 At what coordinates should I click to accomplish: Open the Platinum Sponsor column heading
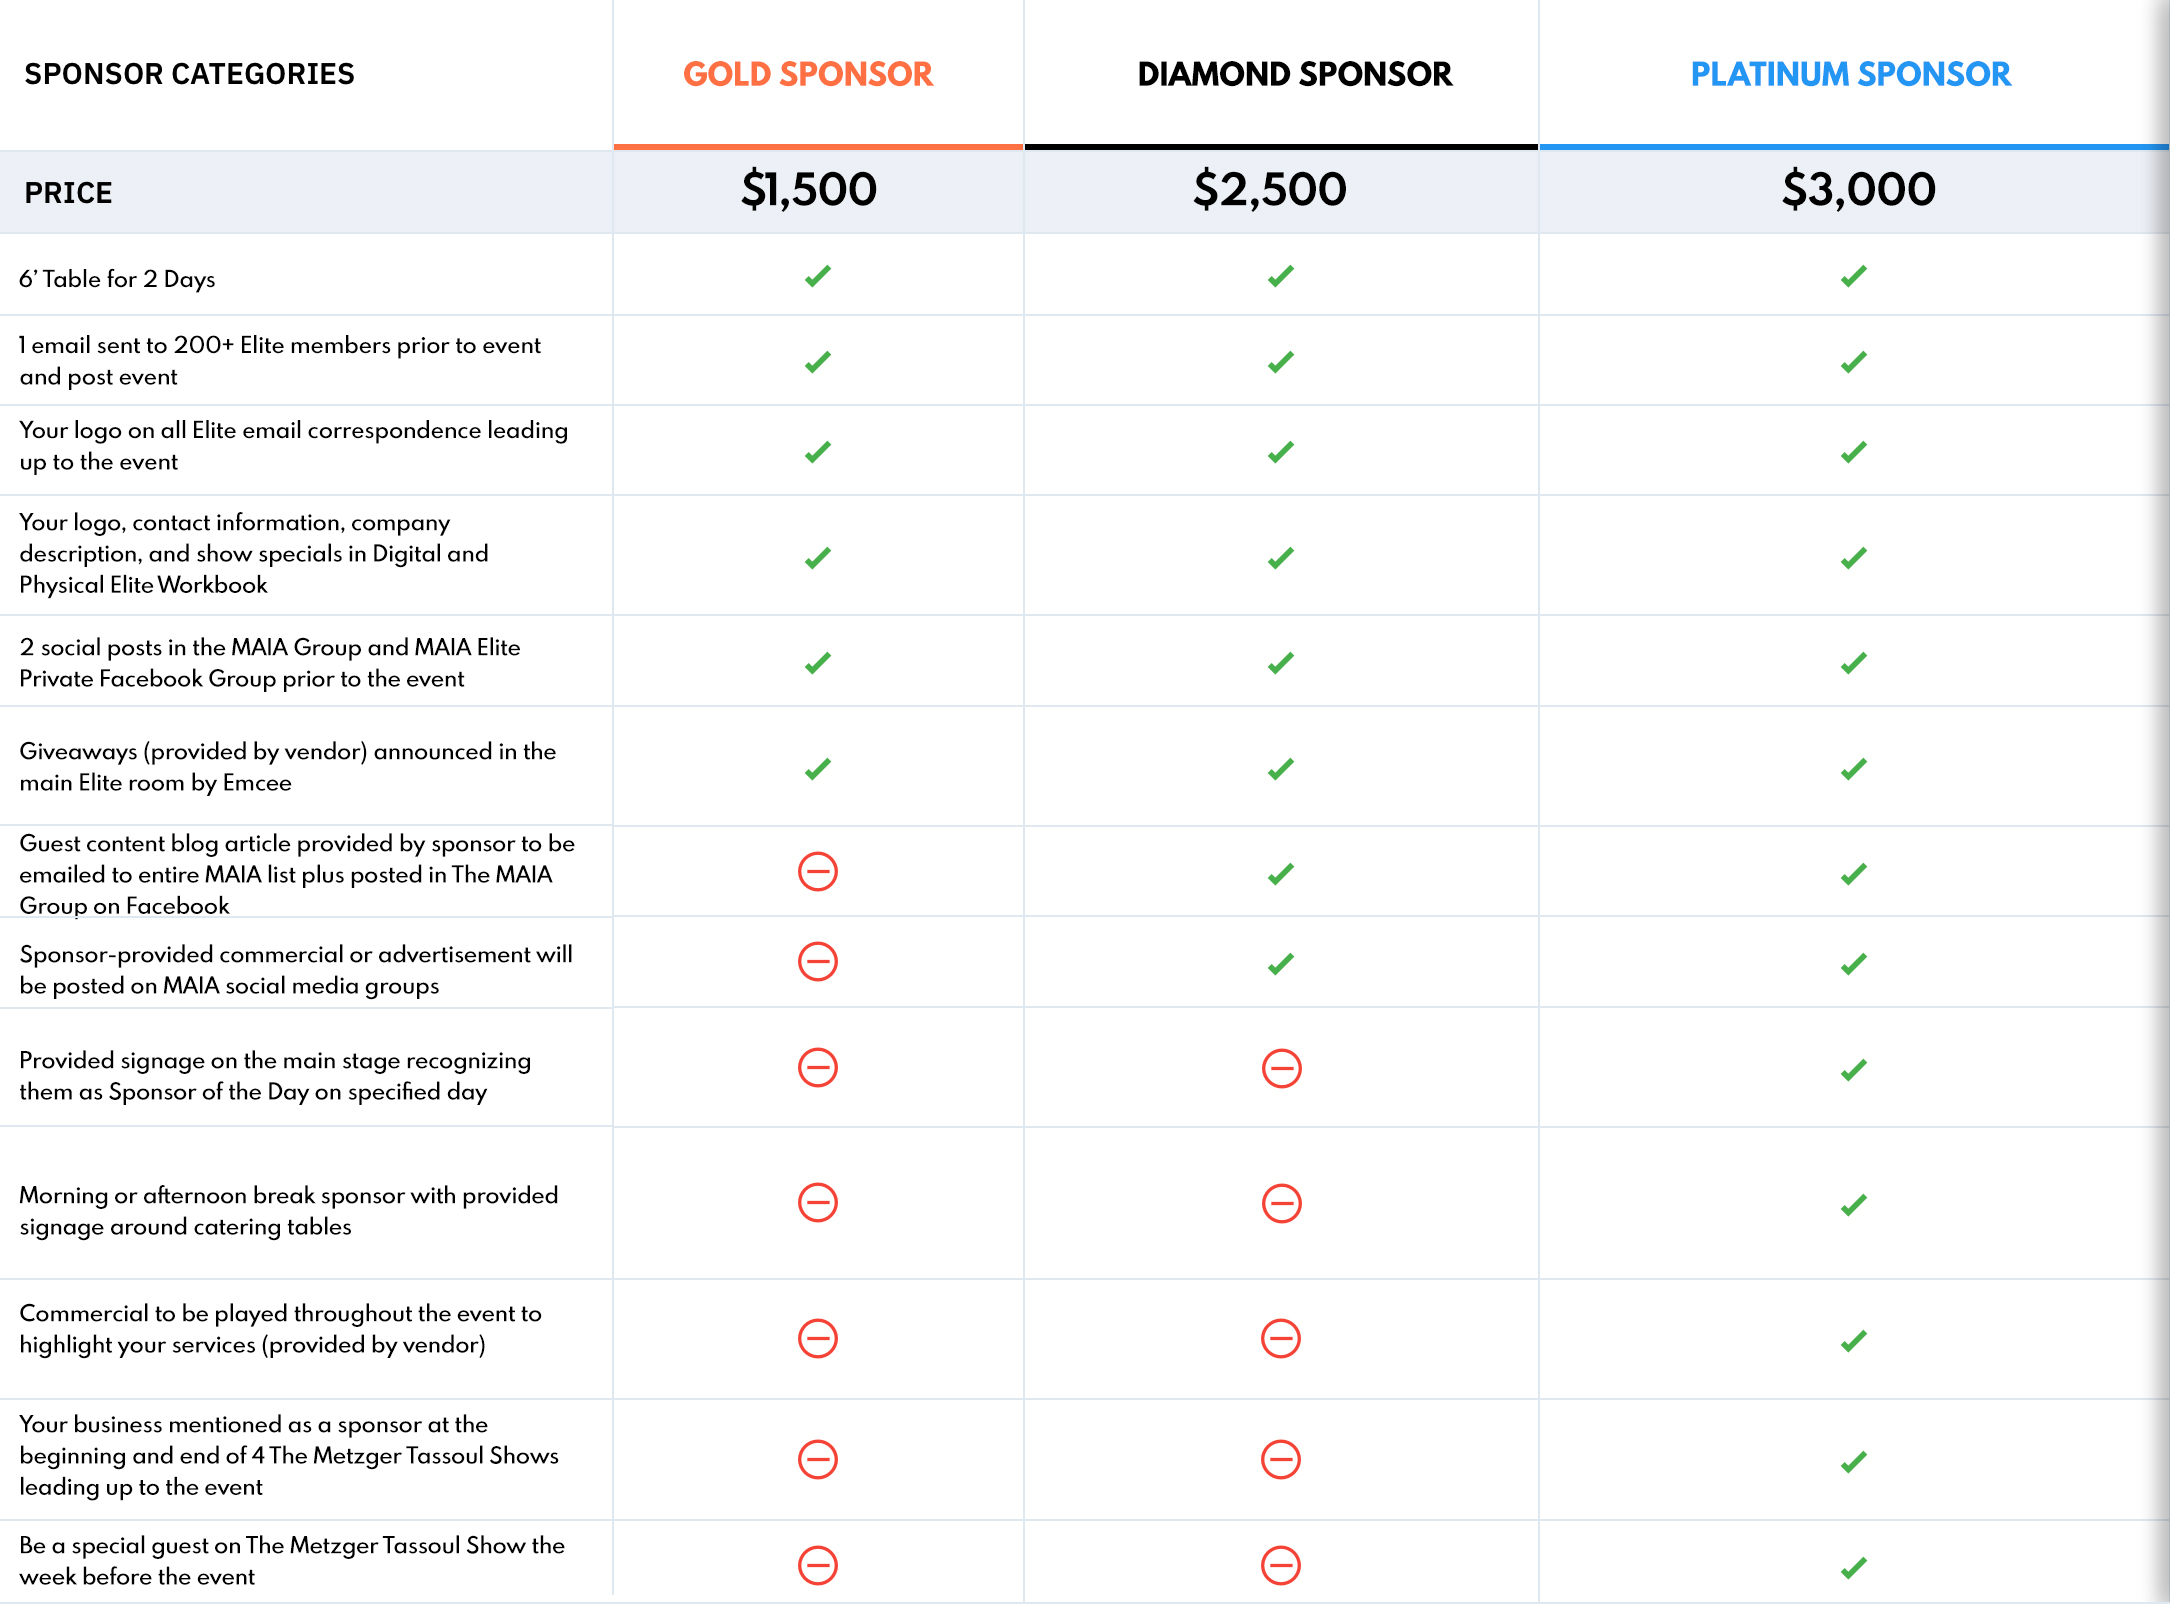tap(1850, 74)
